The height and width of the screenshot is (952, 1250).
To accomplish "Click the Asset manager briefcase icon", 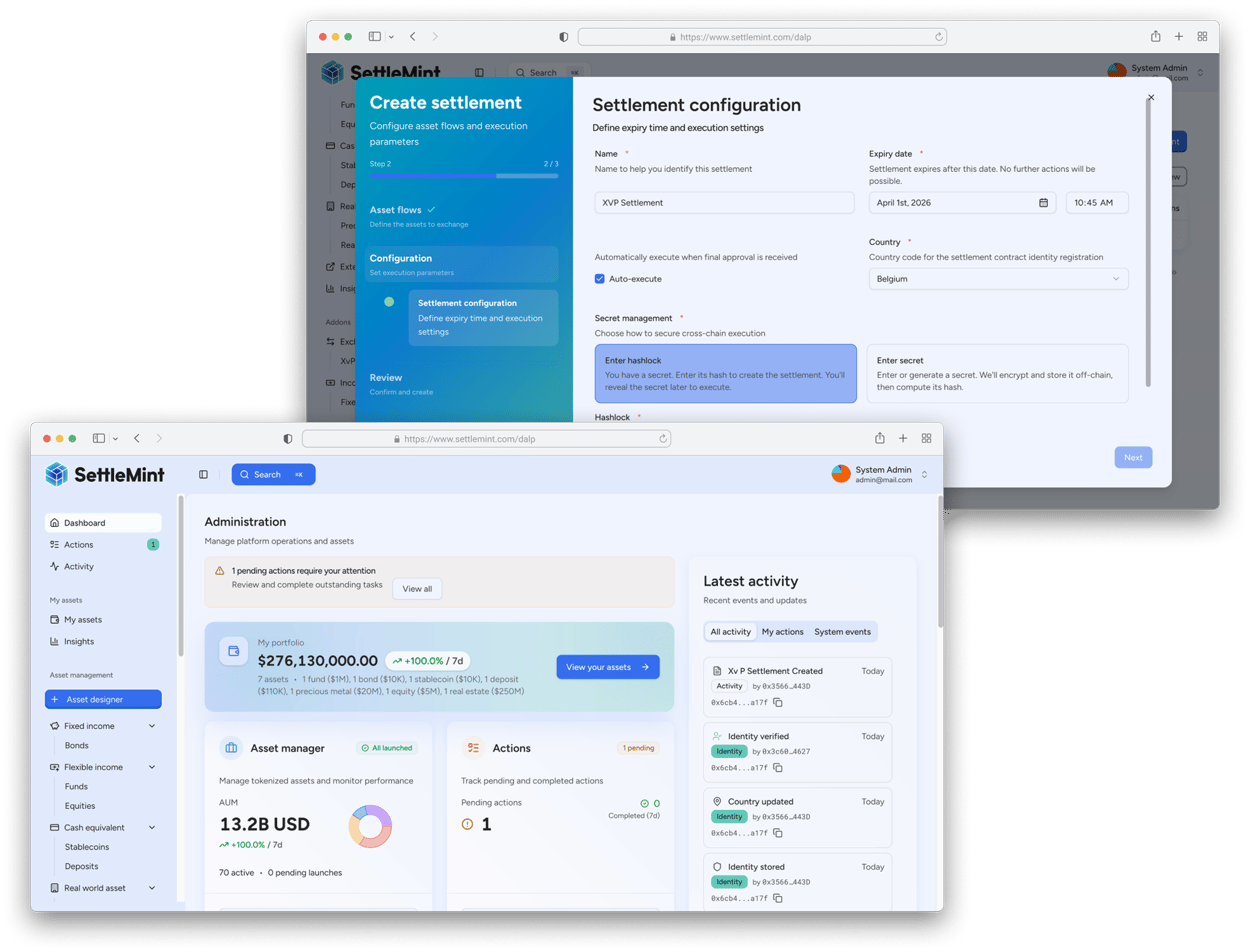I will tap(231, 747).
